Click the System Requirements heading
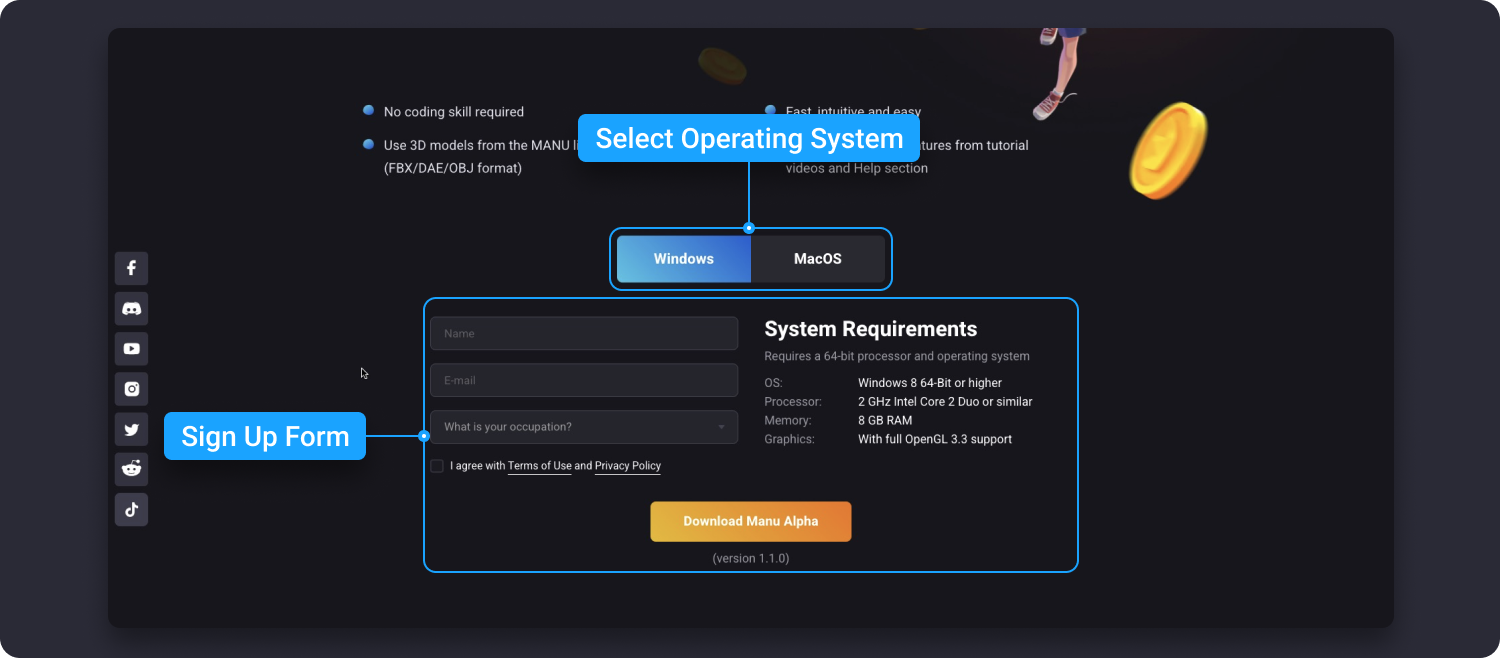This screenshot has height=658, width=1500. tap(871, 329)
